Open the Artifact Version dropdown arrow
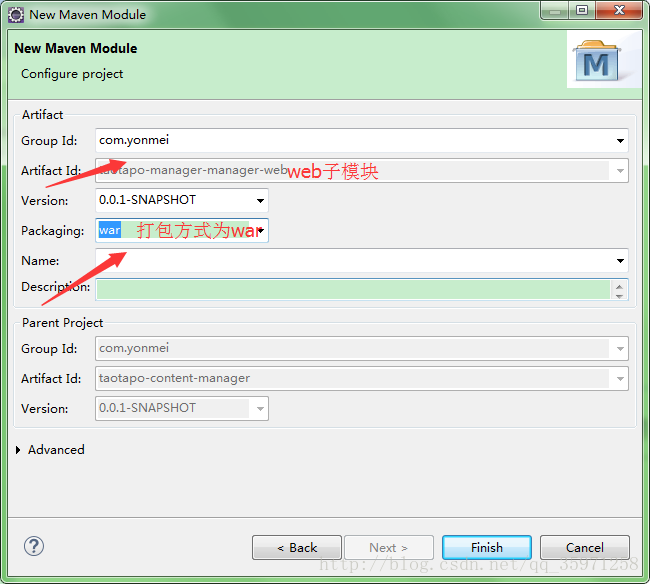650x584 pixels. pos(260,201)
